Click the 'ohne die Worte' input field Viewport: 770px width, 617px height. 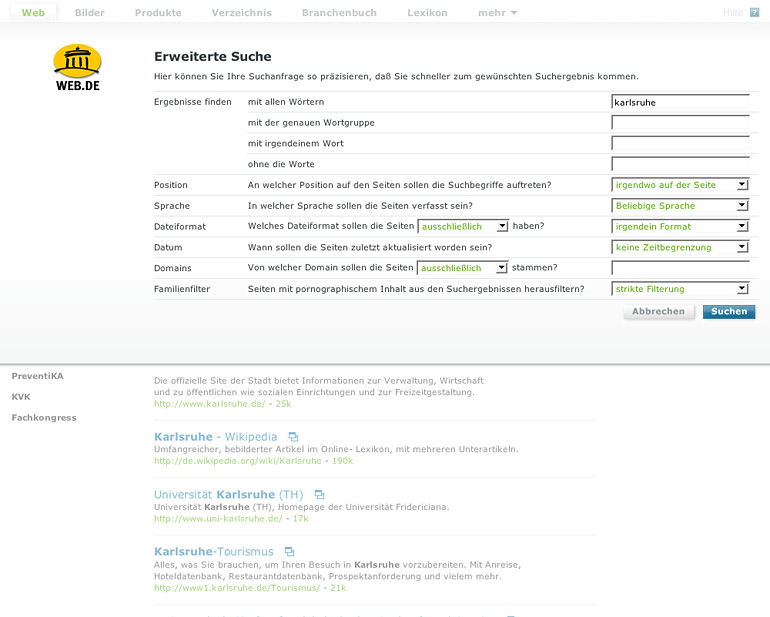[680, 164]
